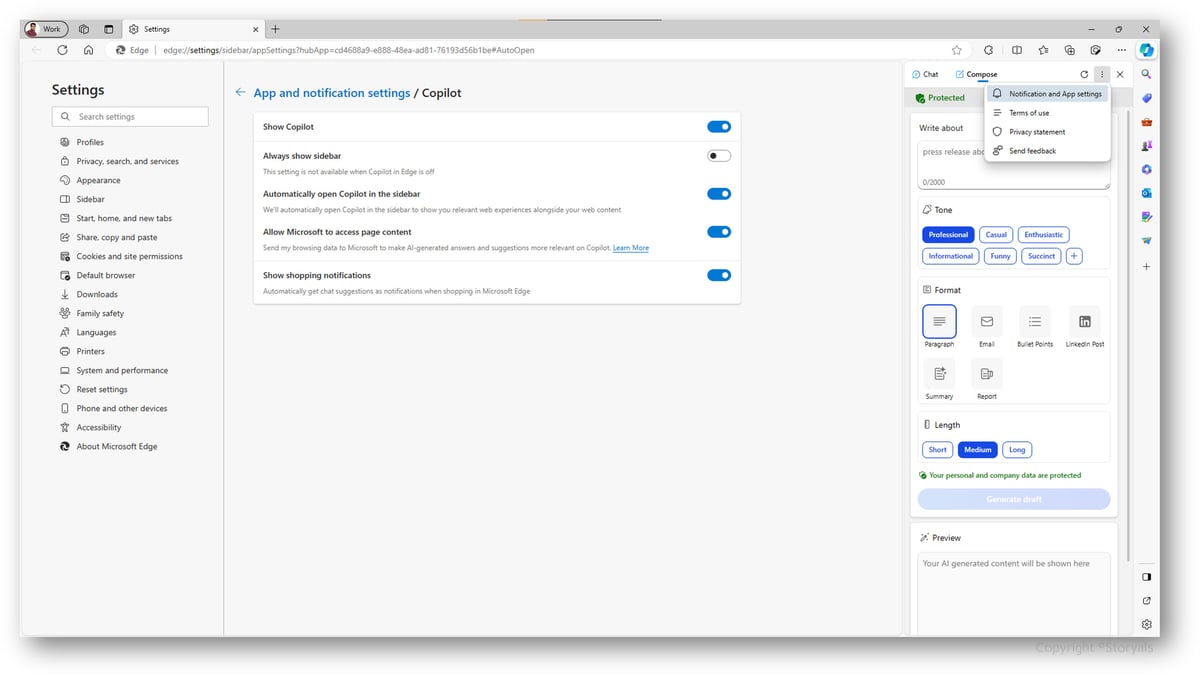Add a custom tone with plus button
The image size is (1200, 677).
[x=1074, y=256]
